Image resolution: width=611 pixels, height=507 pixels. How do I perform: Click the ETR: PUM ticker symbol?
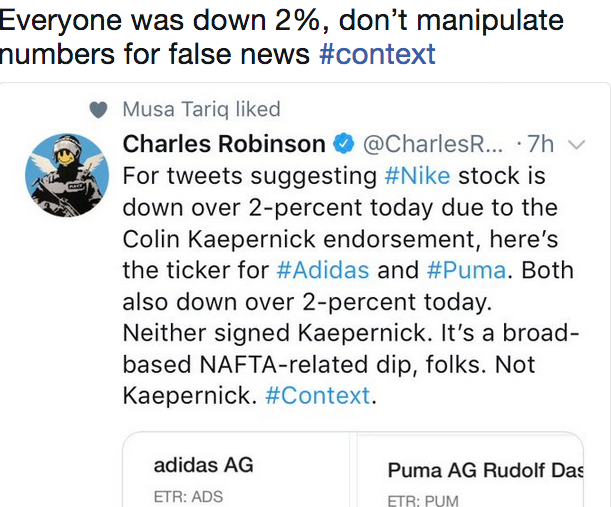coord(423,497)
